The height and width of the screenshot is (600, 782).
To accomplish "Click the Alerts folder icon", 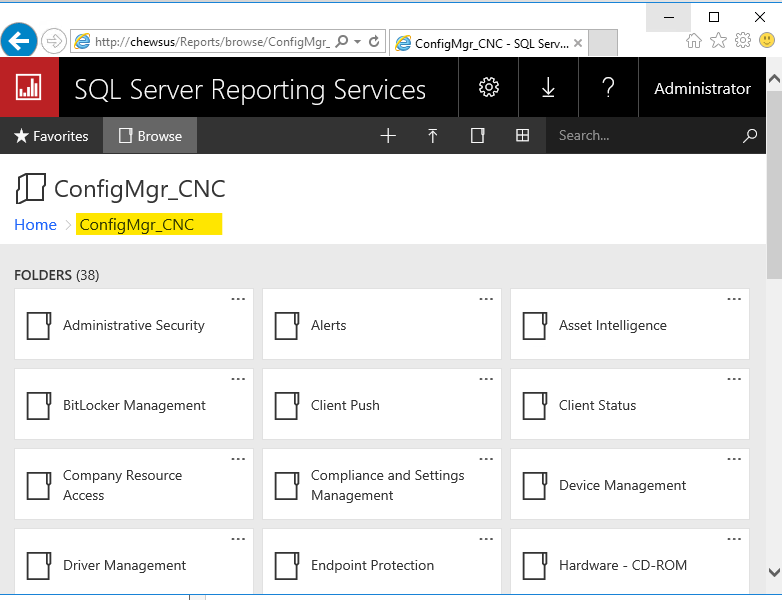I will point(287,326).
